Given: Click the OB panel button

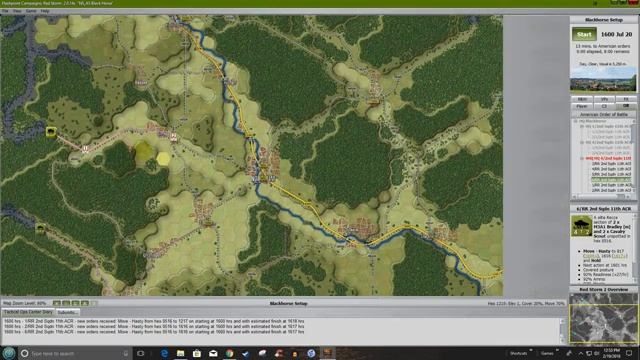Looking at the screenshot, I should pyautogui.click(x=626, y=106).
